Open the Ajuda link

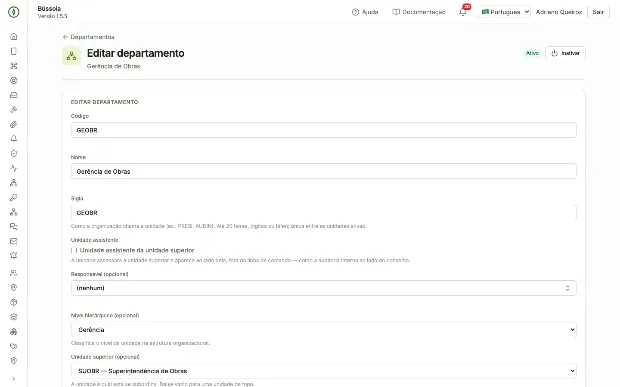point(365,12)
